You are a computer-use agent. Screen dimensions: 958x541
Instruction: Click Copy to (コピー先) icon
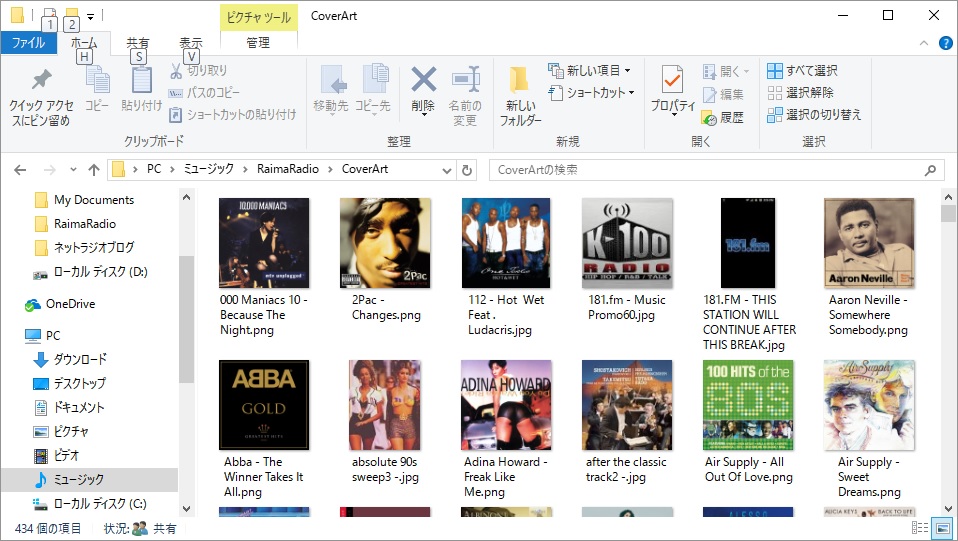(374, 79)
